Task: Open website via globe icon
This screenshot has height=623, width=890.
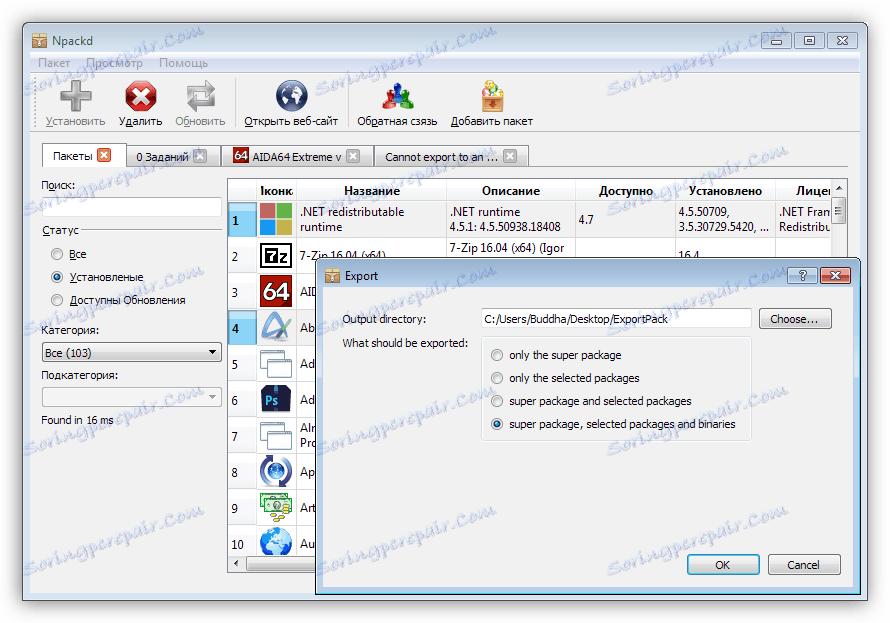Action: tap(291, 95)
